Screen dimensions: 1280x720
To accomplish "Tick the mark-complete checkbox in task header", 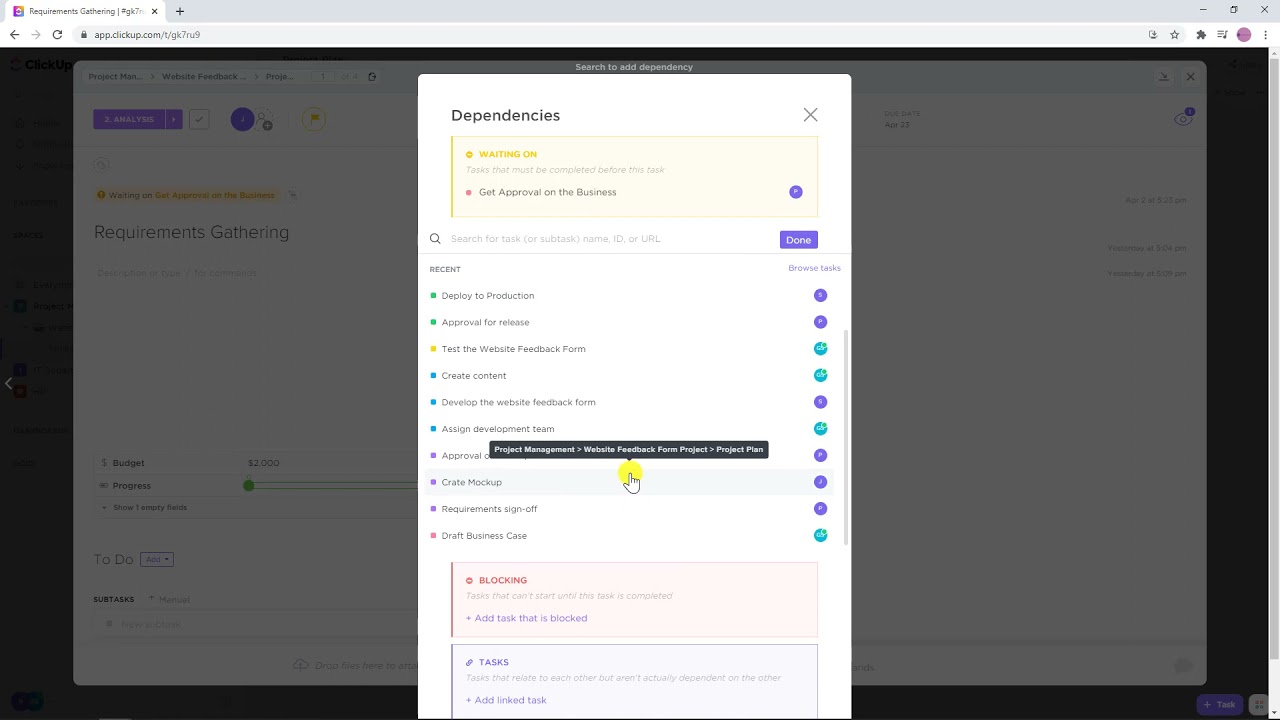I will (x=199, y=119).
